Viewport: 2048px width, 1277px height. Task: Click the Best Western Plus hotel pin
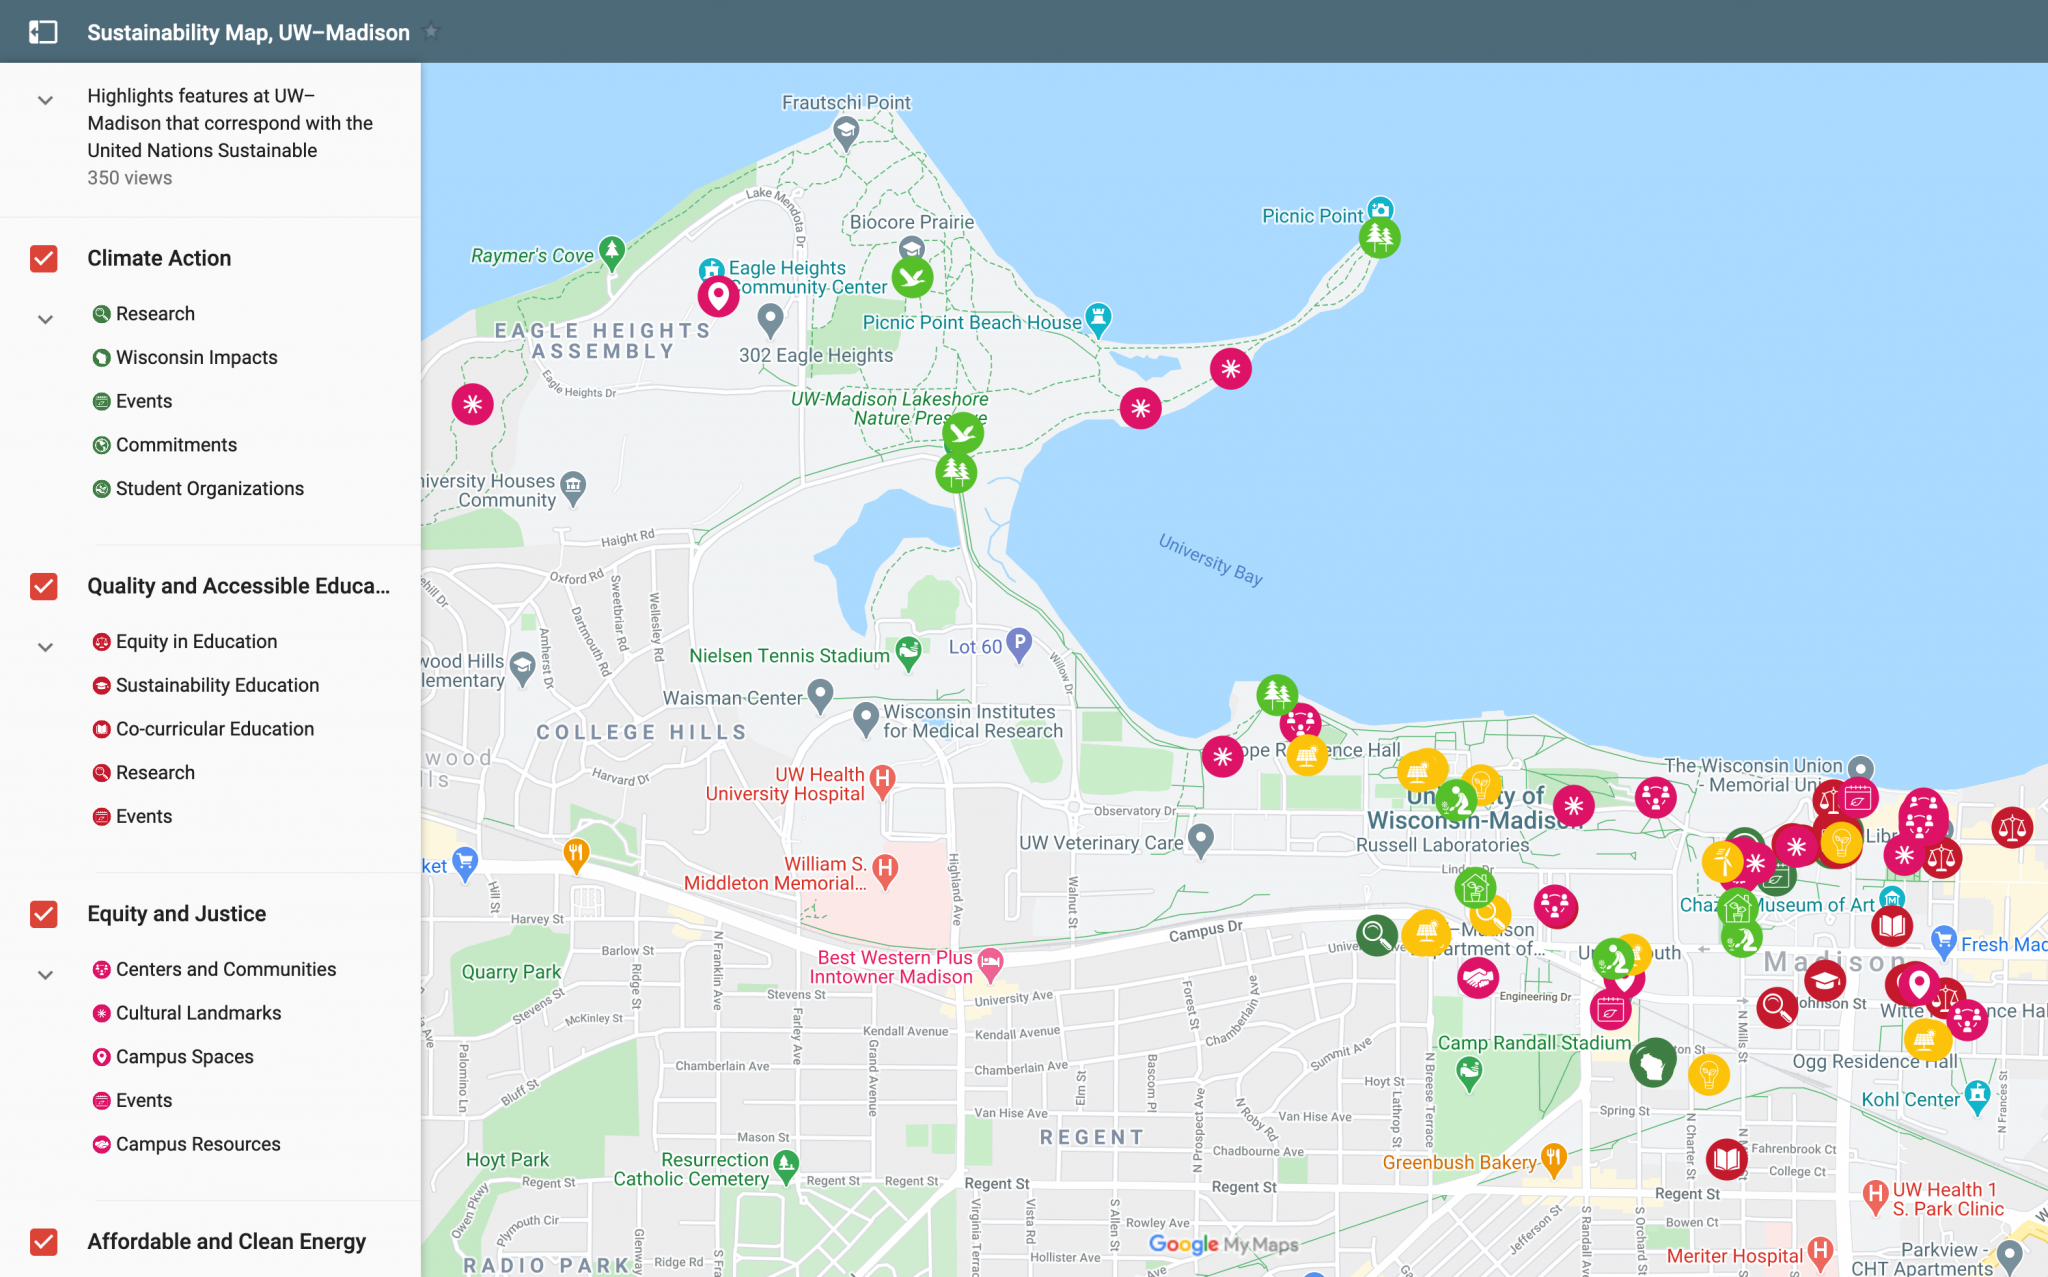point(990,963)
